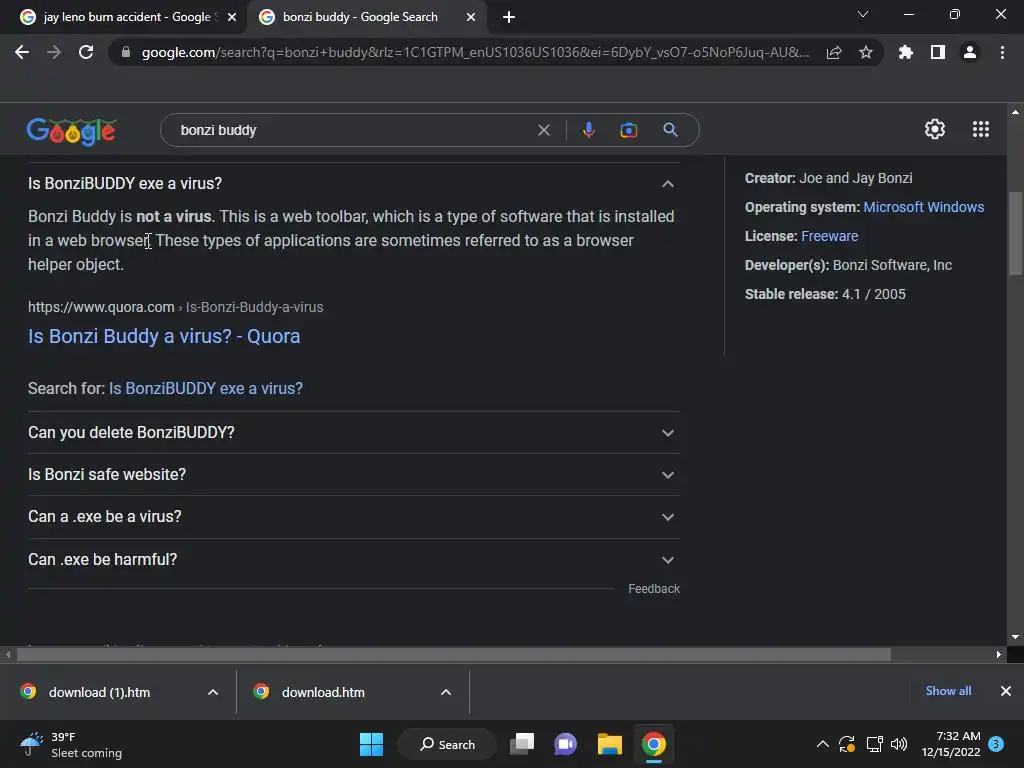Open 'Is Bonzi Buddy a virus? - Quora' link
Viewport: 1024px width, 768px height.
[164, 336]
